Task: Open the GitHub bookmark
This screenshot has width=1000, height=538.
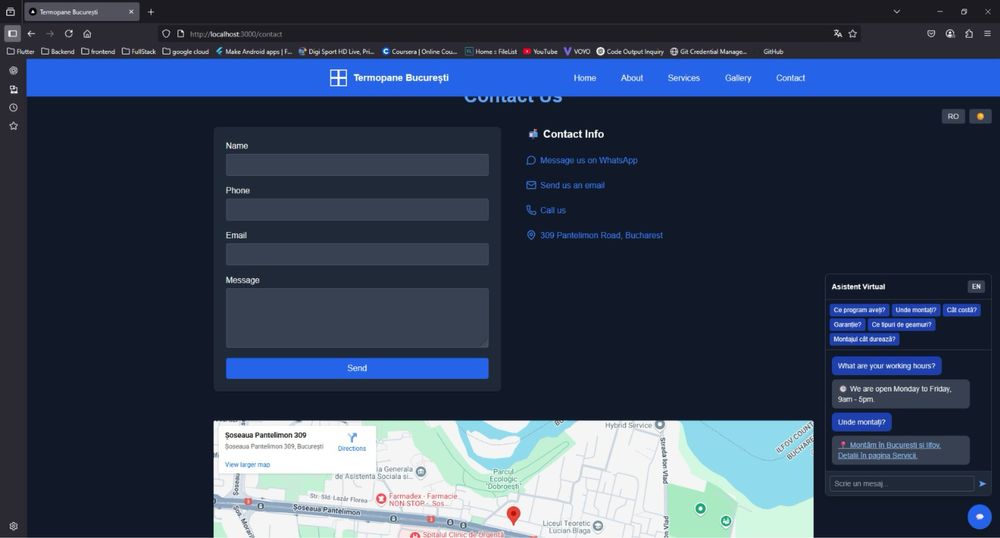Action: (x=773, y=52)
